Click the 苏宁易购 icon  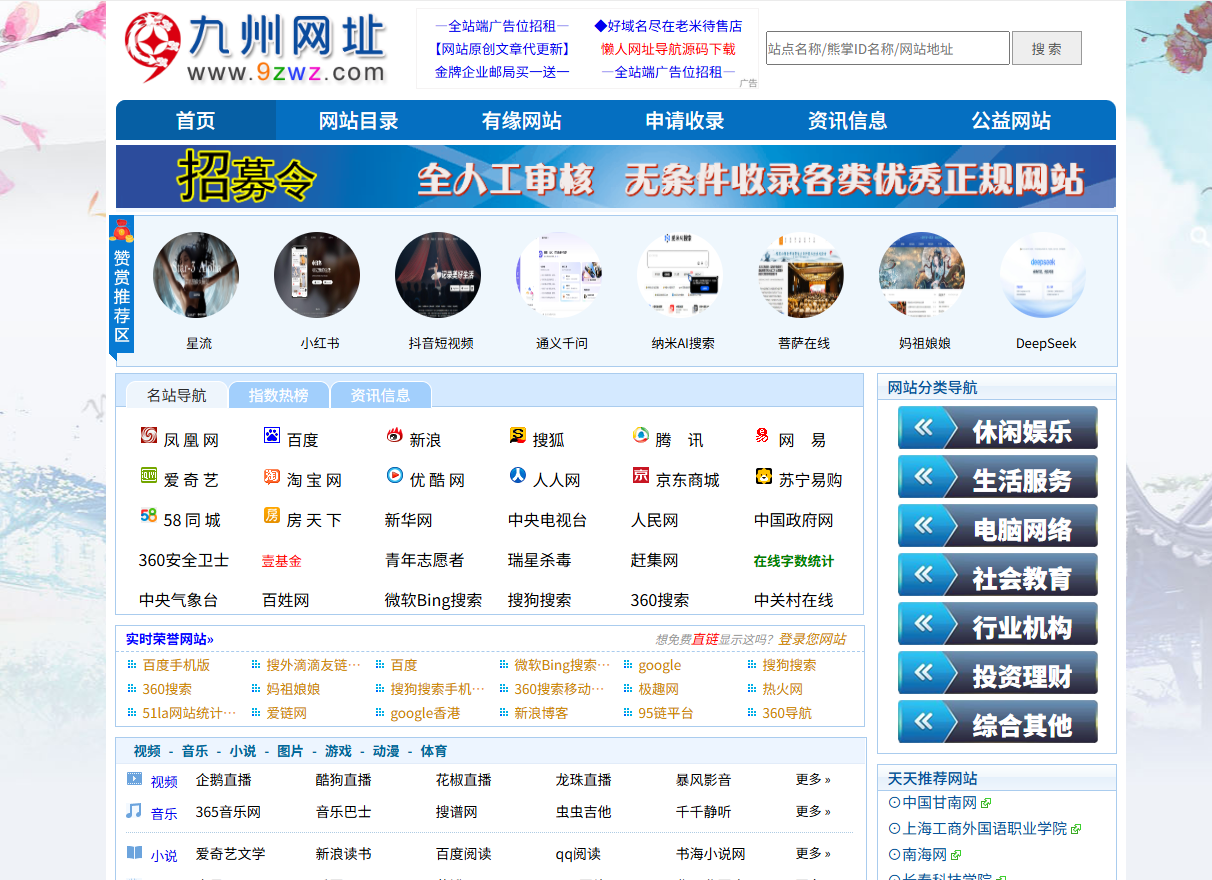click(764, 476)
